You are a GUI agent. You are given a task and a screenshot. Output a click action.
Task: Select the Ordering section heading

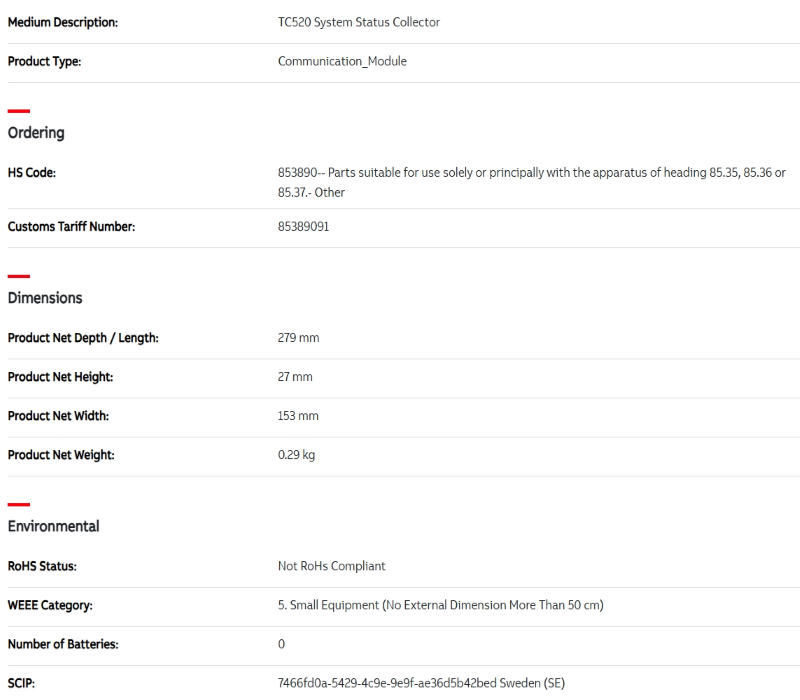(36, 133)
